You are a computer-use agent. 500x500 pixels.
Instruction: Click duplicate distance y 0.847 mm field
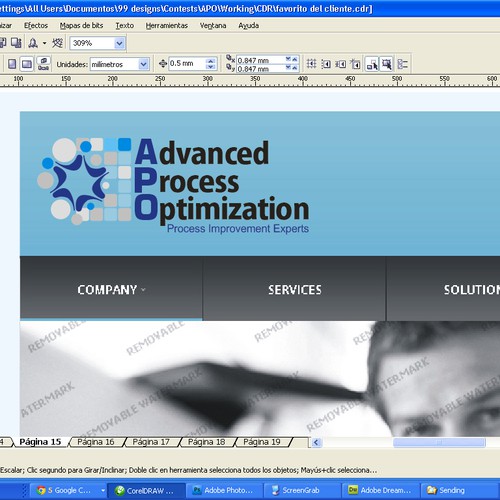(x=260, y=69)
